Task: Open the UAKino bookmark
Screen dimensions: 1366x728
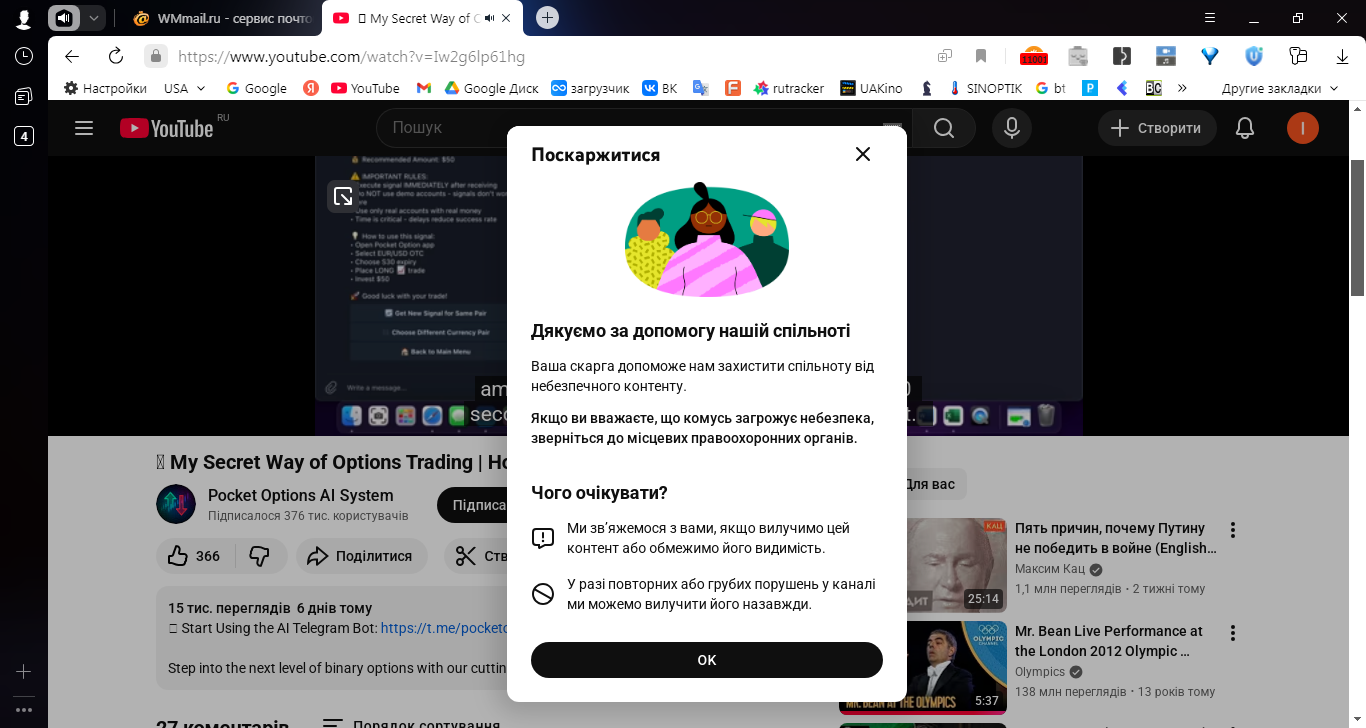Action: (x=871, y=88)
